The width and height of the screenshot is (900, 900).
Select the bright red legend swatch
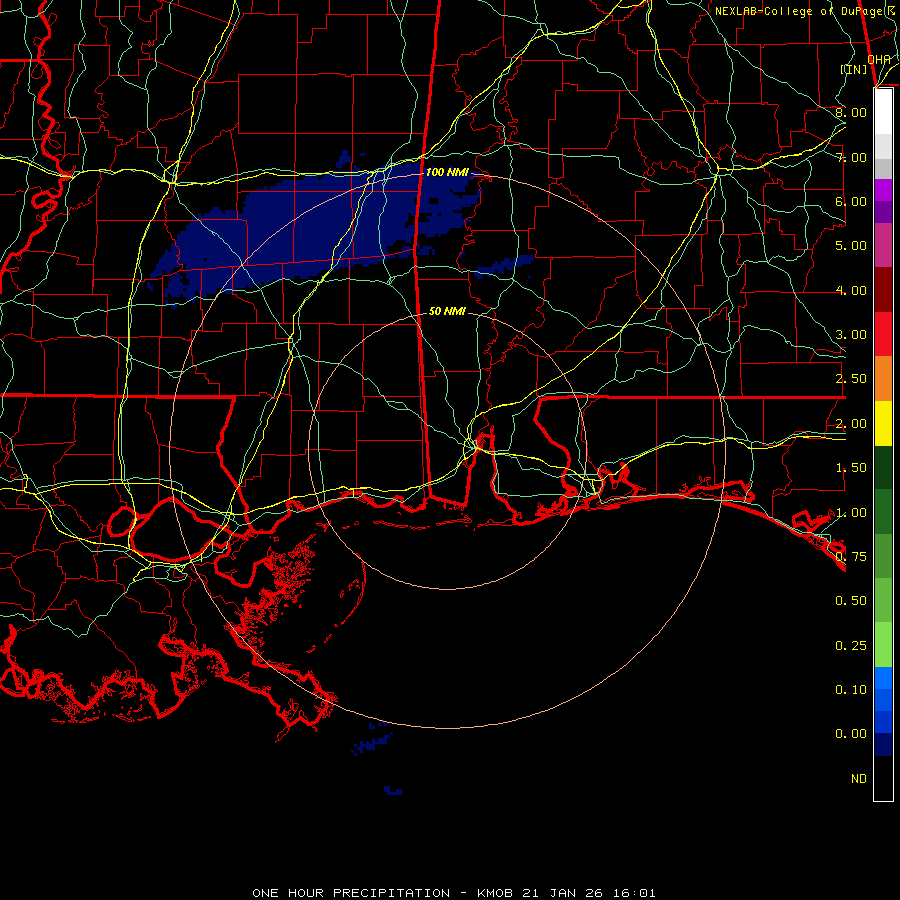tap(883, 334)
